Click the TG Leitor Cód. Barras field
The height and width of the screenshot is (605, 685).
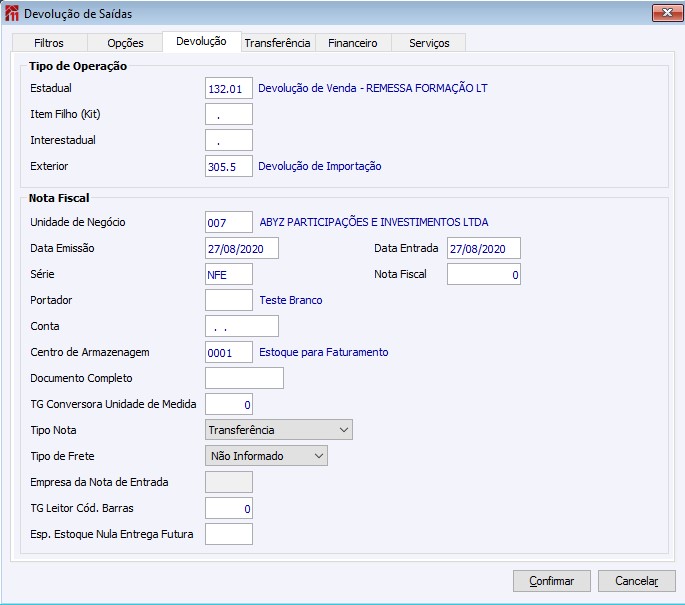click(229, 508)
